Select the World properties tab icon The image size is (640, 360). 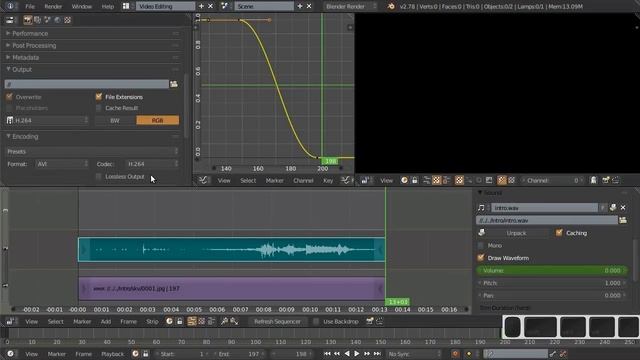coord(58,20)
